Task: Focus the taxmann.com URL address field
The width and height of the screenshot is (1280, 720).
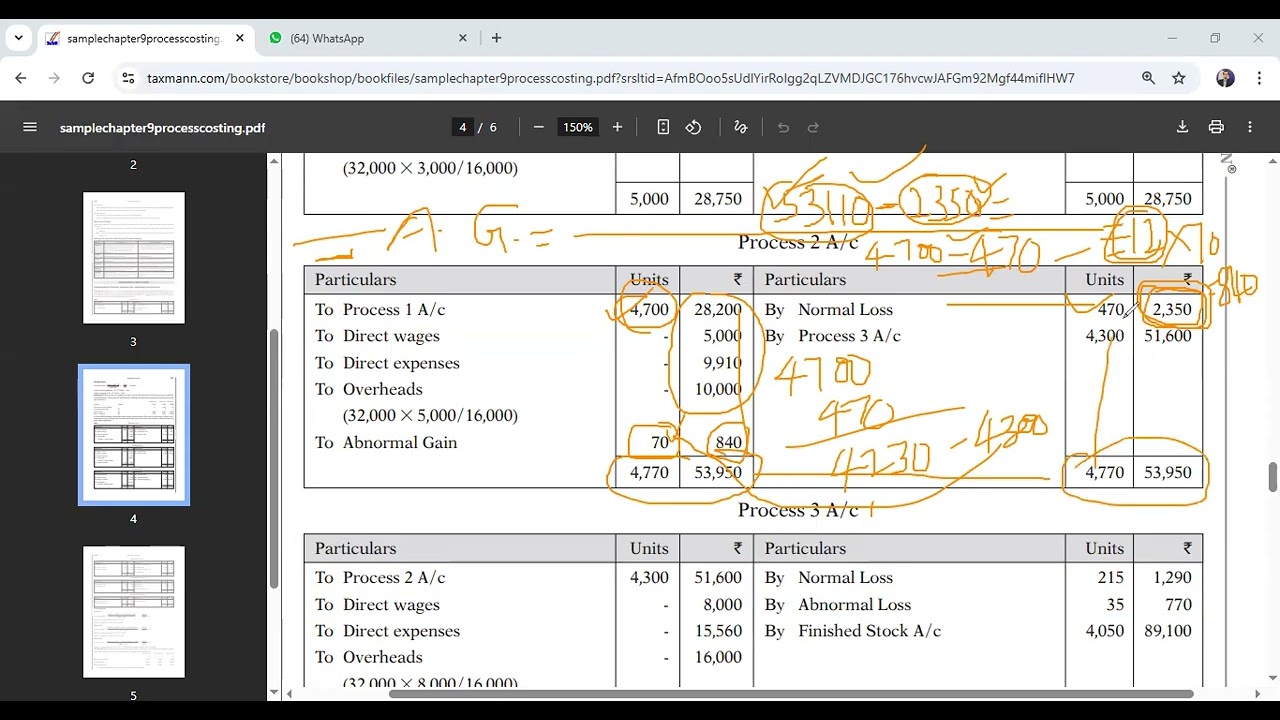Action: (x=610, y=78)
